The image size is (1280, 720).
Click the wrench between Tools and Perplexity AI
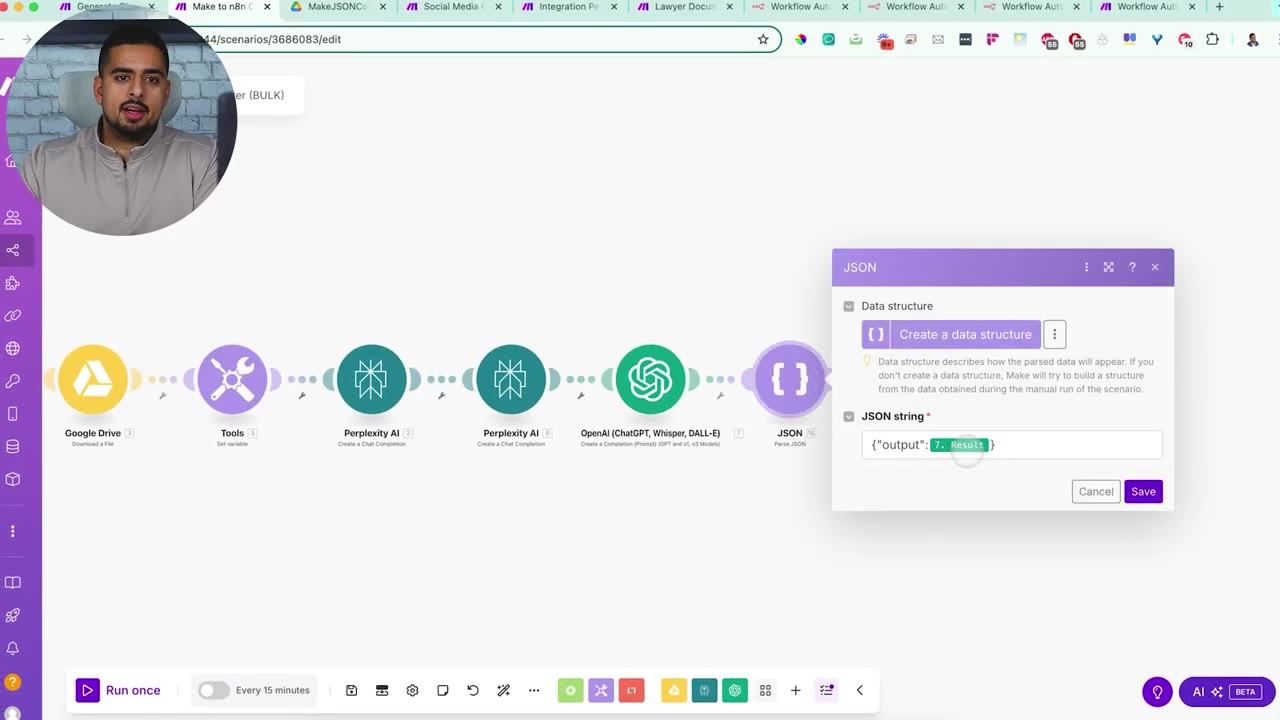point(302,396)
